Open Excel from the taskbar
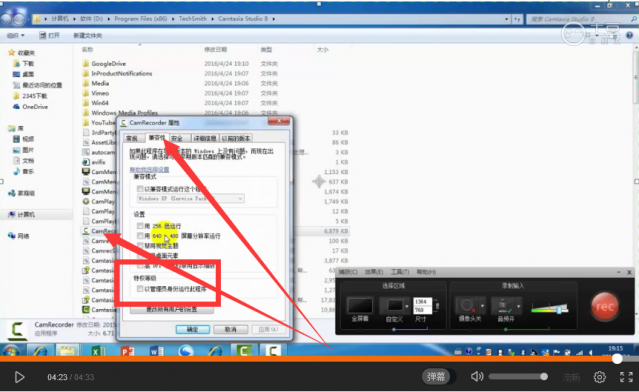This screenshot has height=392, width=639. tap(97, 351)
